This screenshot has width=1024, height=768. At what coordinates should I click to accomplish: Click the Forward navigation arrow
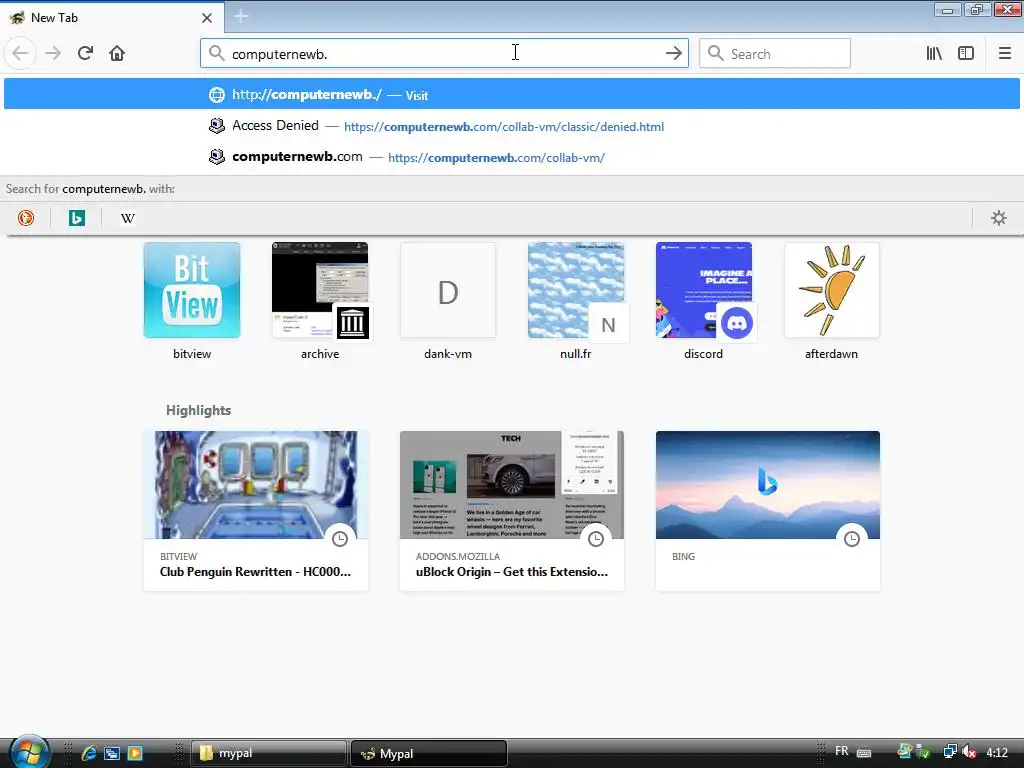pyautogui.click(x=54, y=54)
